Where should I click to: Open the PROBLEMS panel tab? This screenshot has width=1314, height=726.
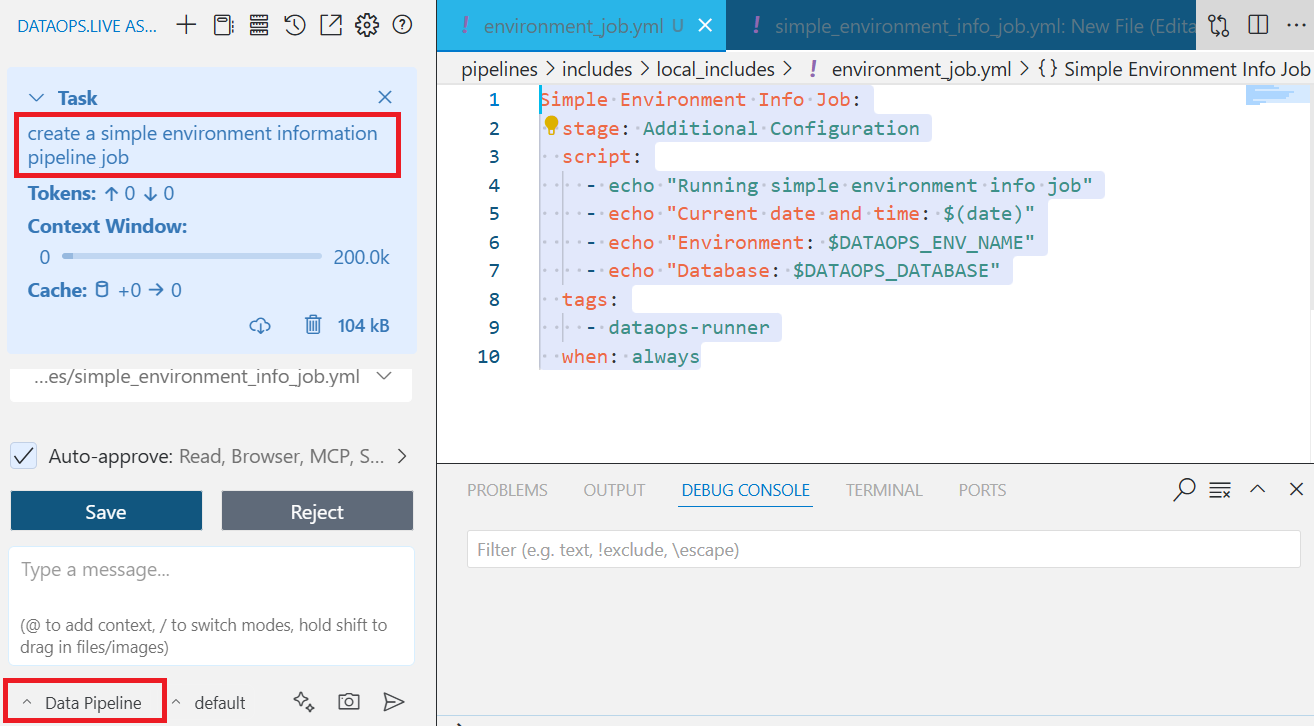[x=507, y=490]
